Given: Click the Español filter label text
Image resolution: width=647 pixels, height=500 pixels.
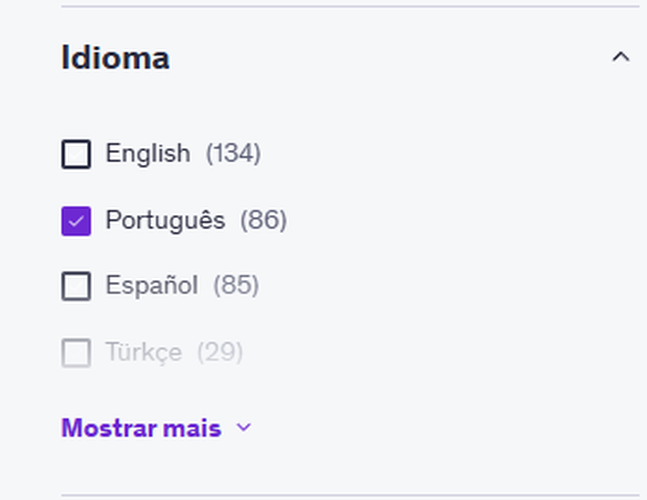Looking at the screenshot, I should [x=151, y=286].
